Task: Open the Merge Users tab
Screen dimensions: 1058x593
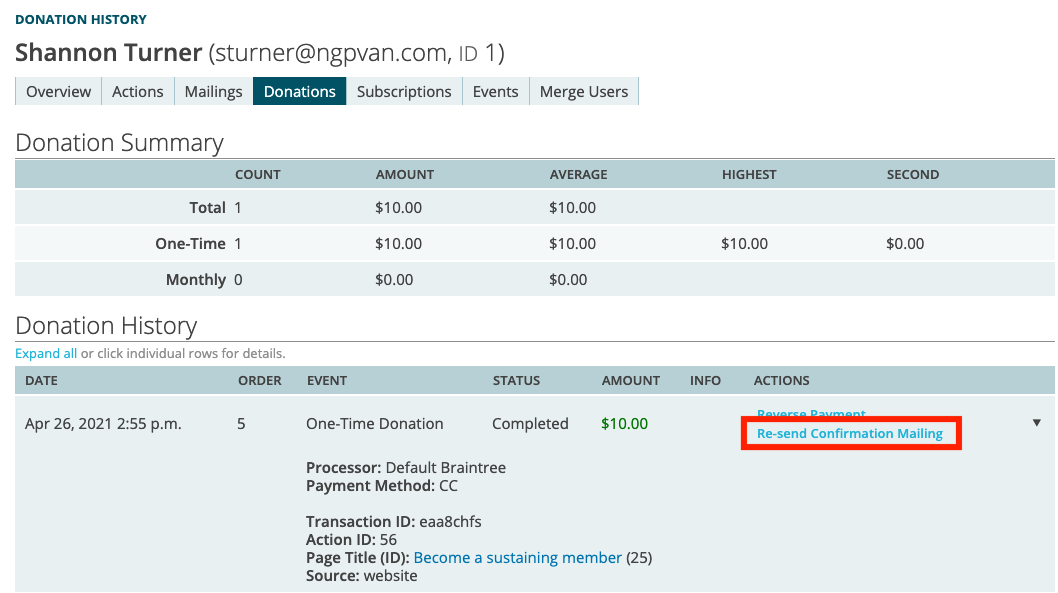Action: pyautogui.click(x=584, y=91)
